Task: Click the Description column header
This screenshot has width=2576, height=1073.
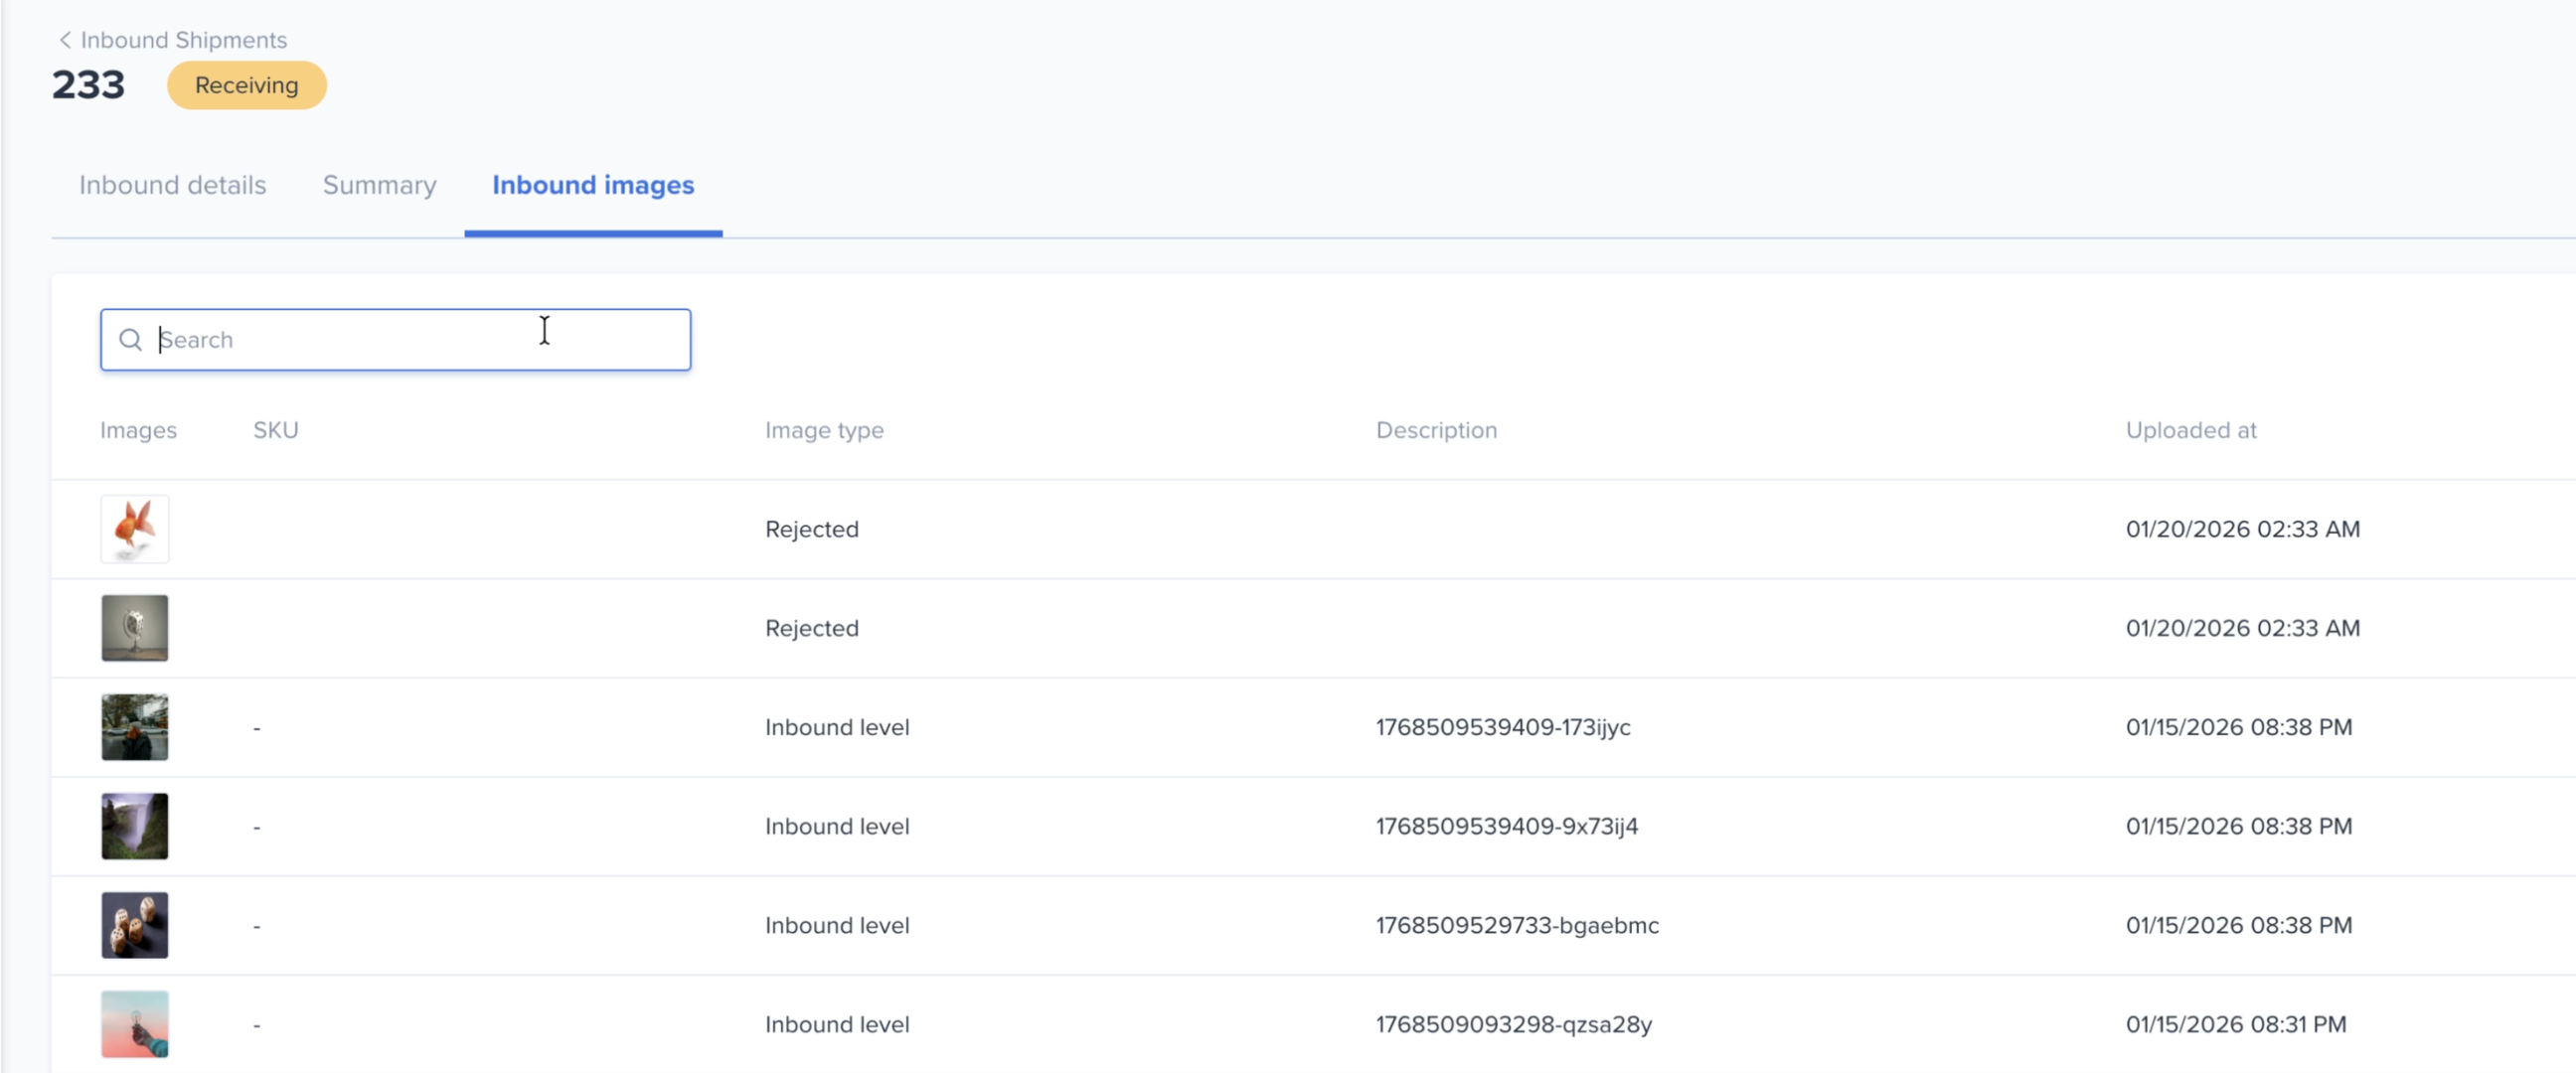Action: click(x=1437, y=430)
